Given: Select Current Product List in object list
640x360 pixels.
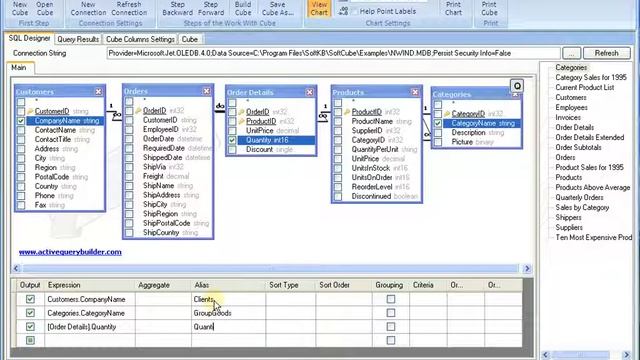Looking at the screenshot, I should tap(584, 87).
